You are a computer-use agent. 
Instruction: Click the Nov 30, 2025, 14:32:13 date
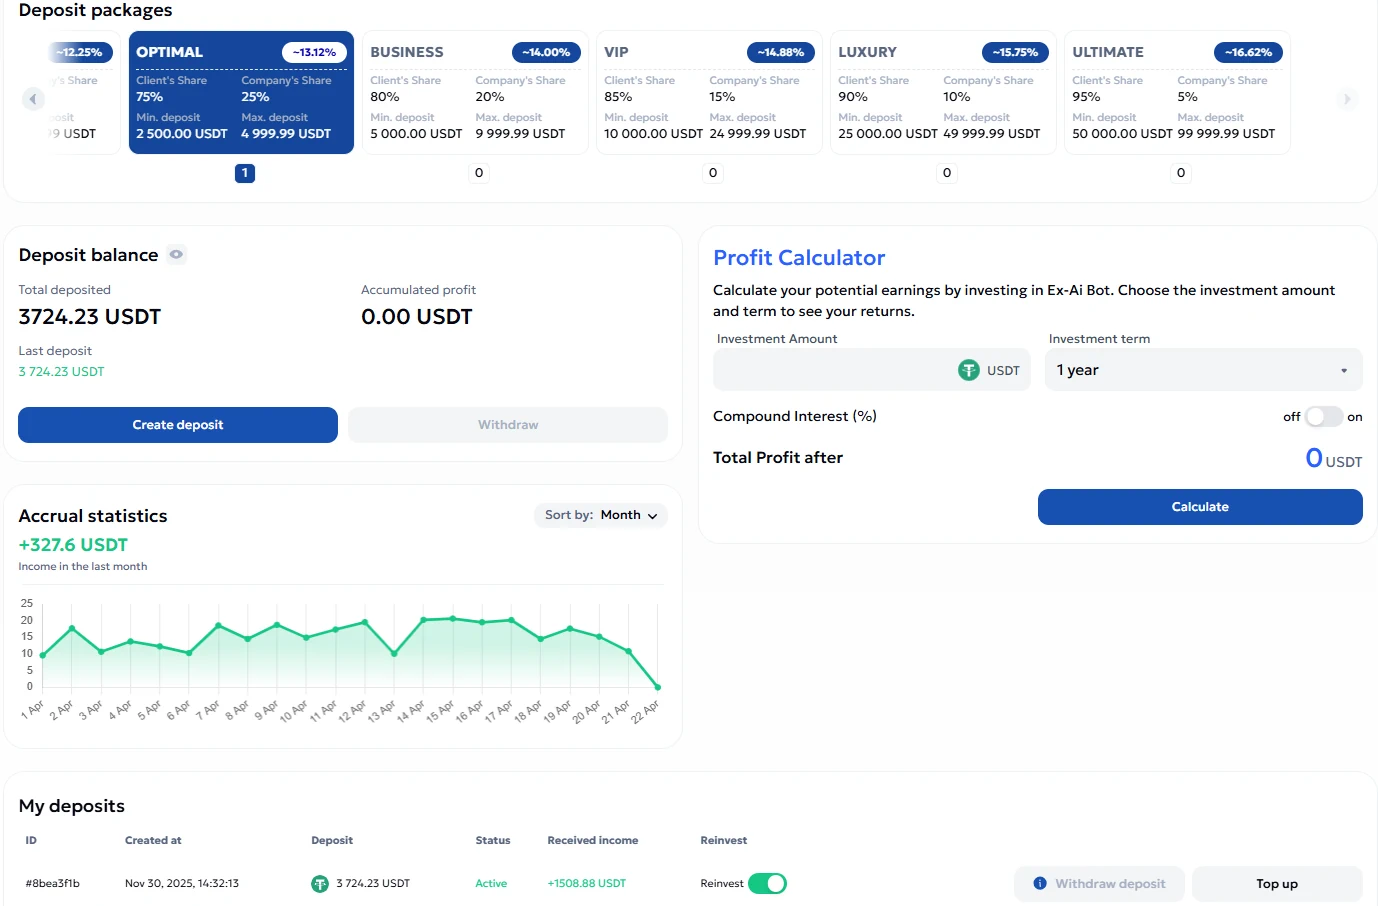pyautogui.click(x=182, y=884)
